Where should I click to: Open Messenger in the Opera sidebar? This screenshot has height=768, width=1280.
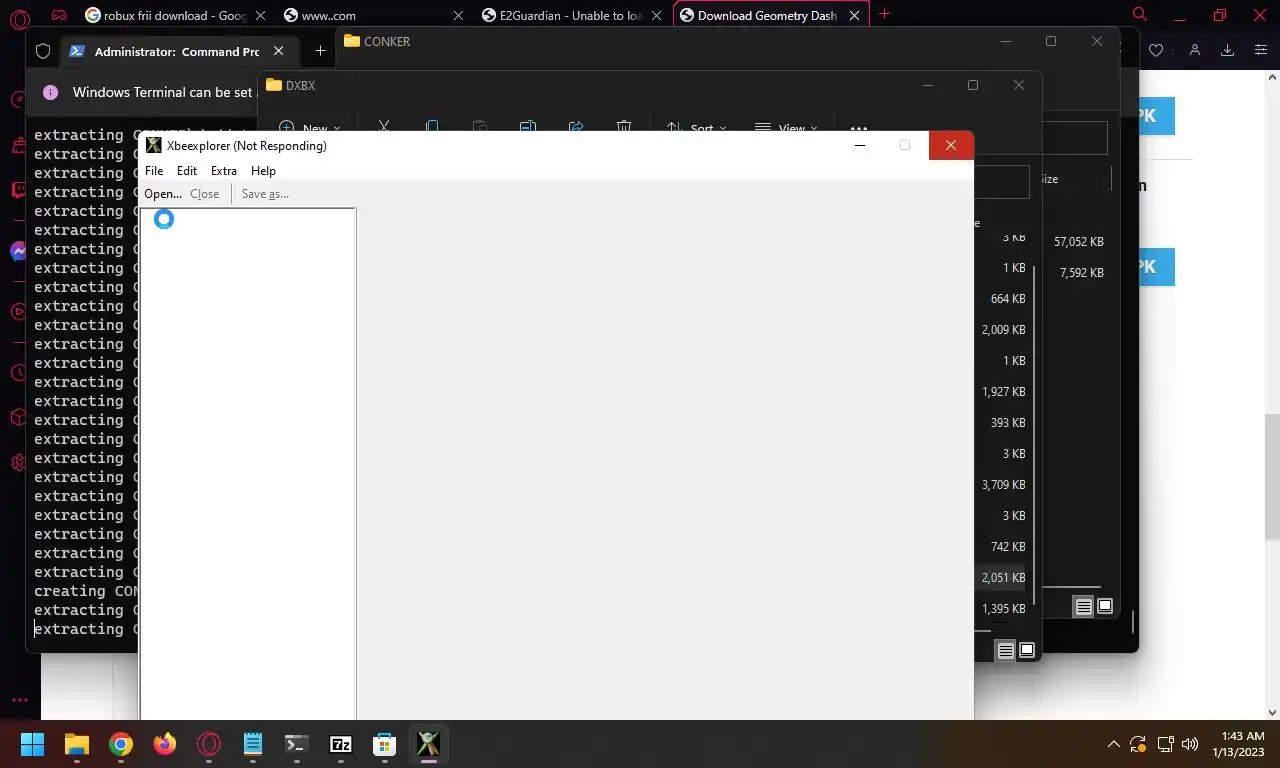coord(18,251)
